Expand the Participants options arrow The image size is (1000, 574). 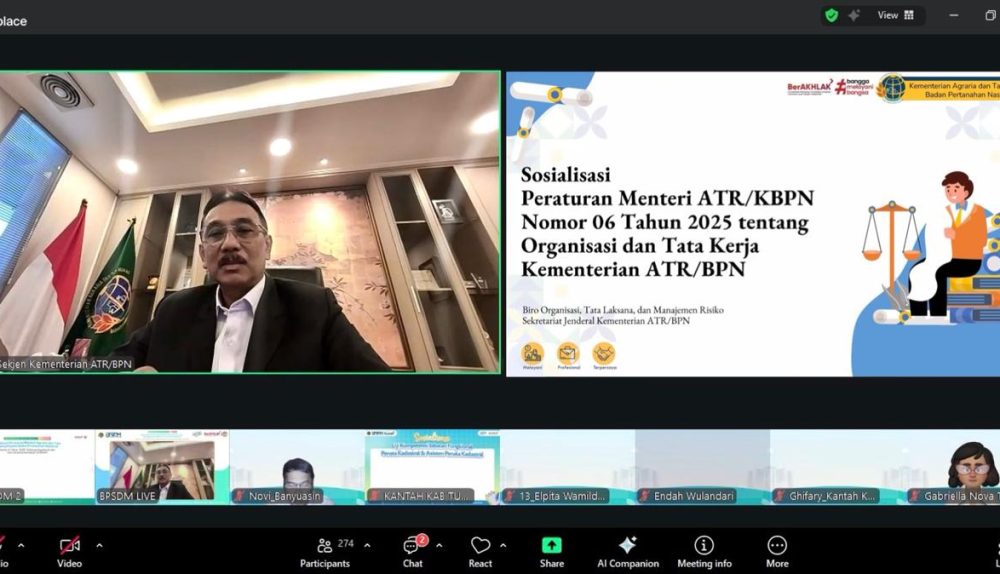[367, 546]
